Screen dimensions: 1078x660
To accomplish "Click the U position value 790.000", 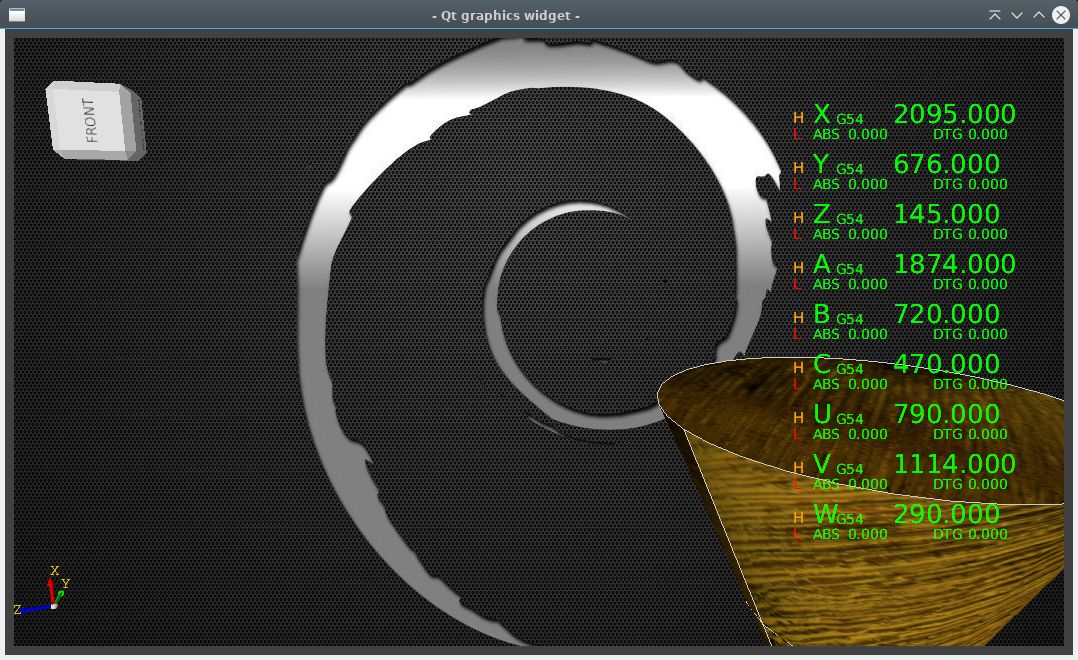I will (947, 415).
